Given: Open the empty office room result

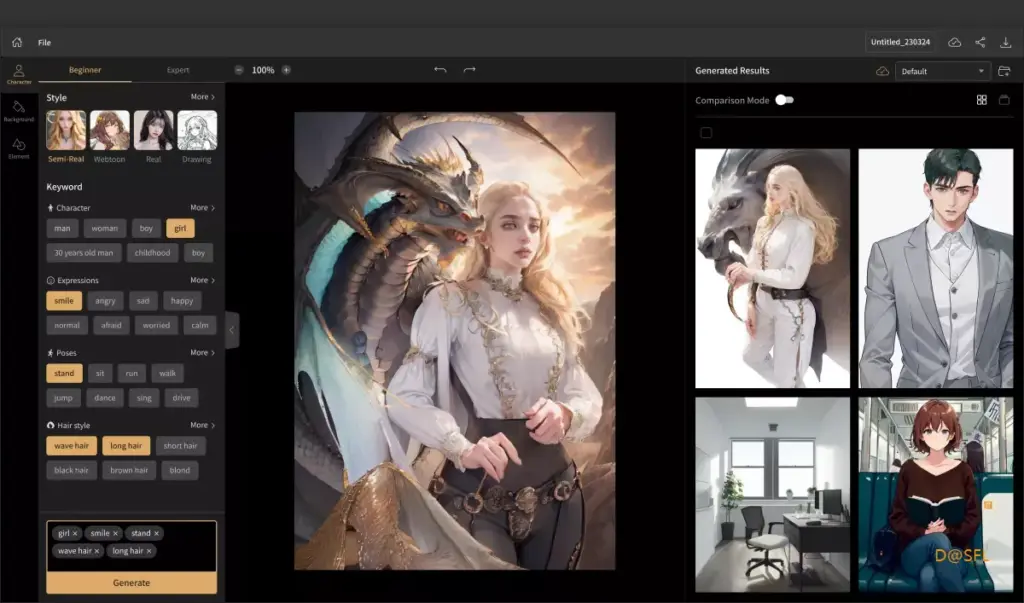Looking at the screenshot, I should [773, 495].
